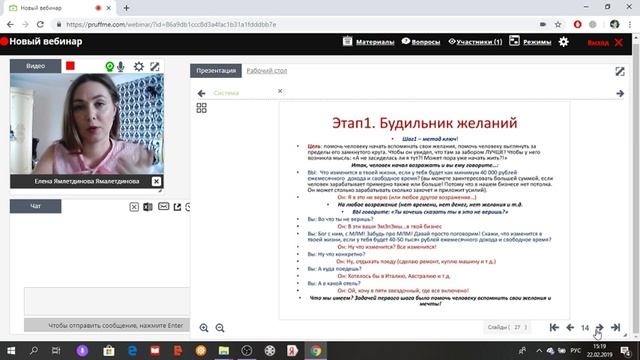
Task: Open the Windows Start menu
Action: pos(11,351)
